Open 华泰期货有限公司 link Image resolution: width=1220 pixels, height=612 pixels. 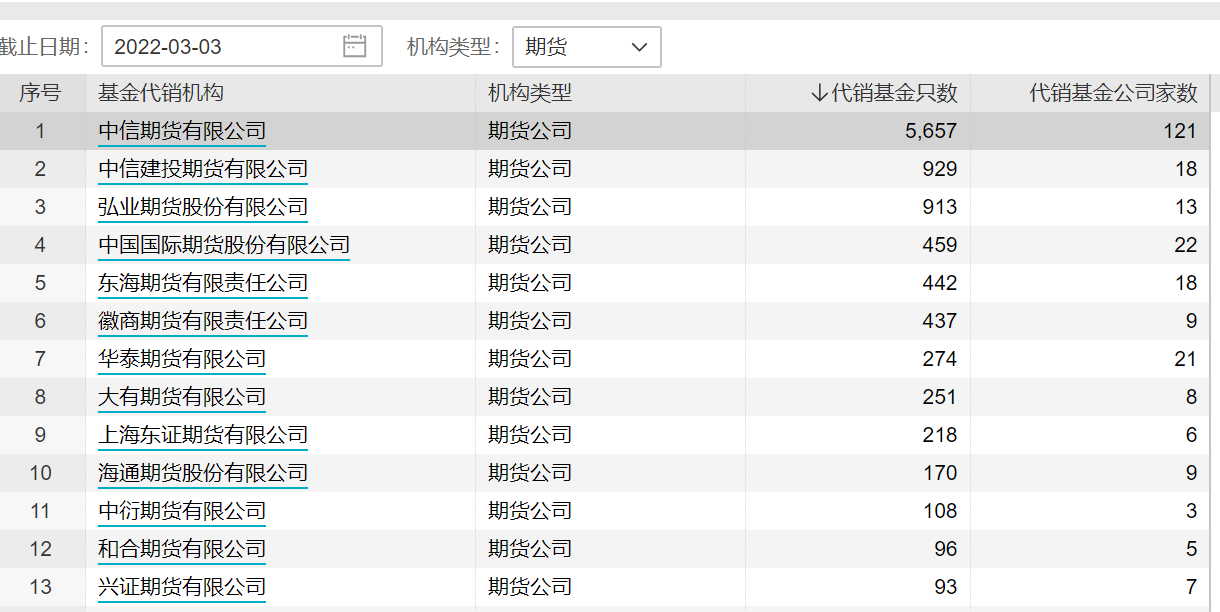pos(182,359)
